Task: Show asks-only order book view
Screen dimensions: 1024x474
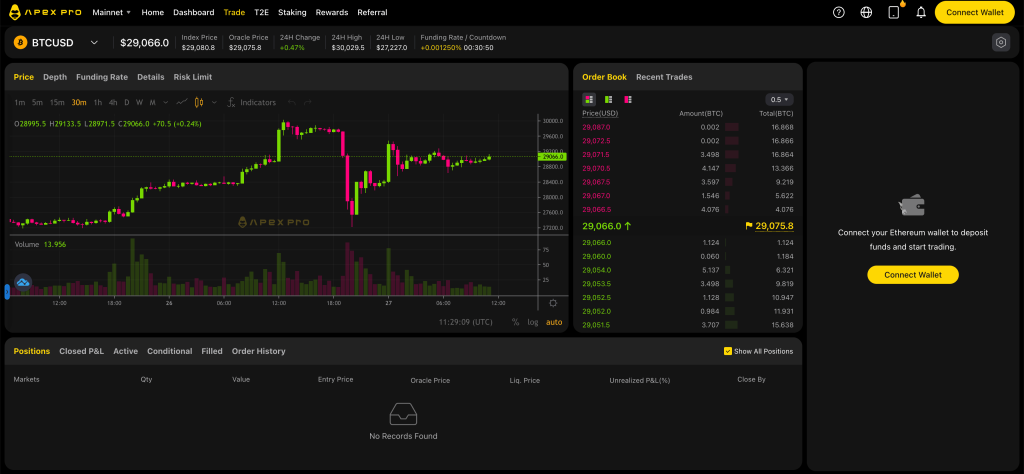Action: pos(628,99)
